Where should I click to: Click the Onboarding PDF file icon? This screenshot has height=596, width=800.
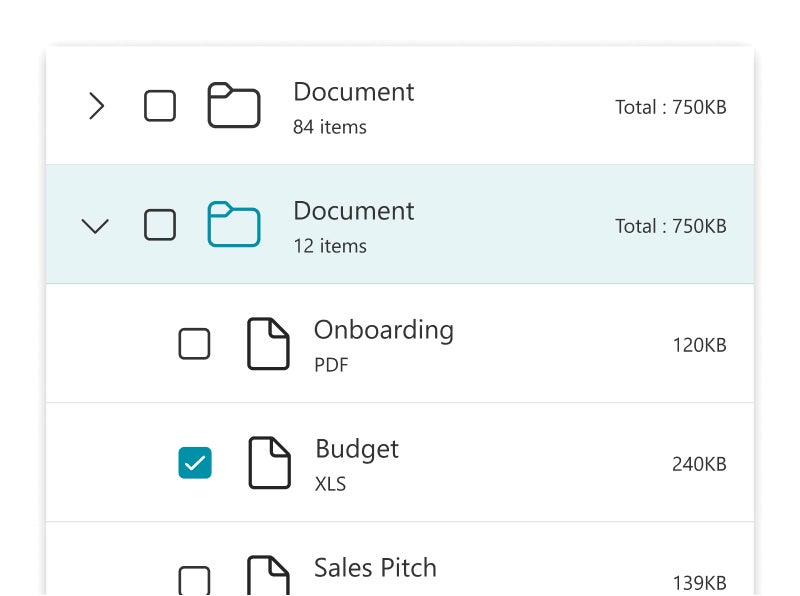pos(269,344)
